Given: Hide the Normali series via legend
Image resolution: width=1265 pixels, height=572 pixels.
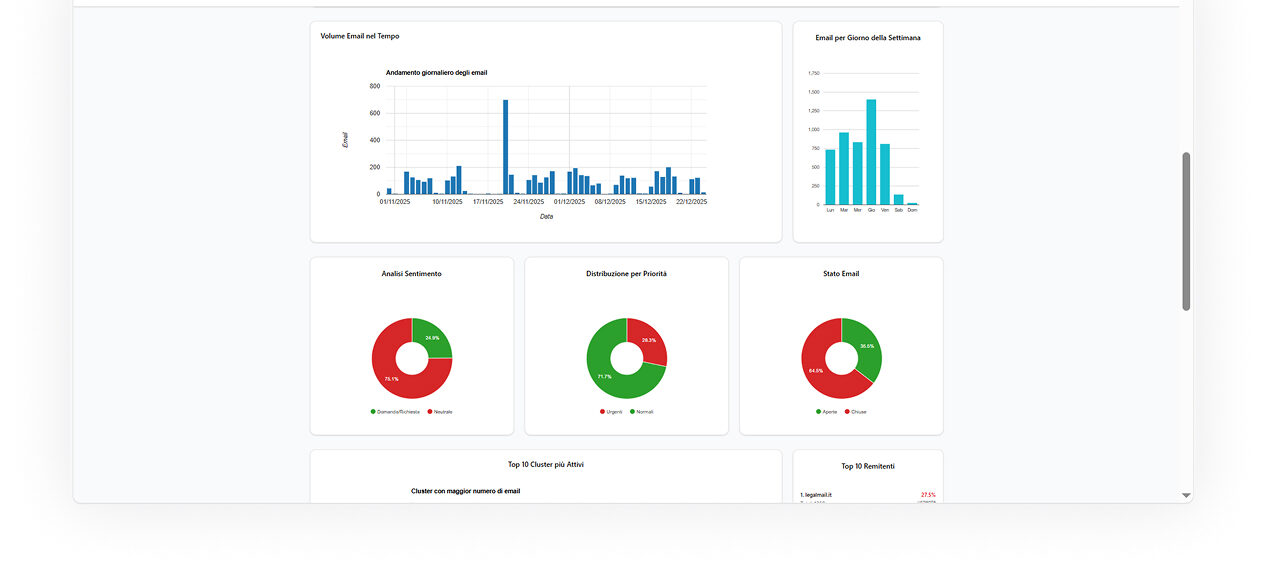Looking at the screenshot, I should 643,412.
